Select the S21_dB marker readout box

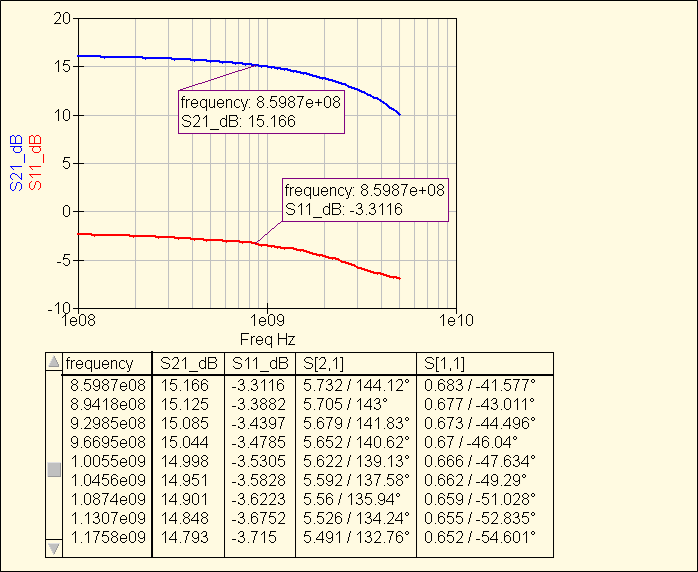point(261,112)
